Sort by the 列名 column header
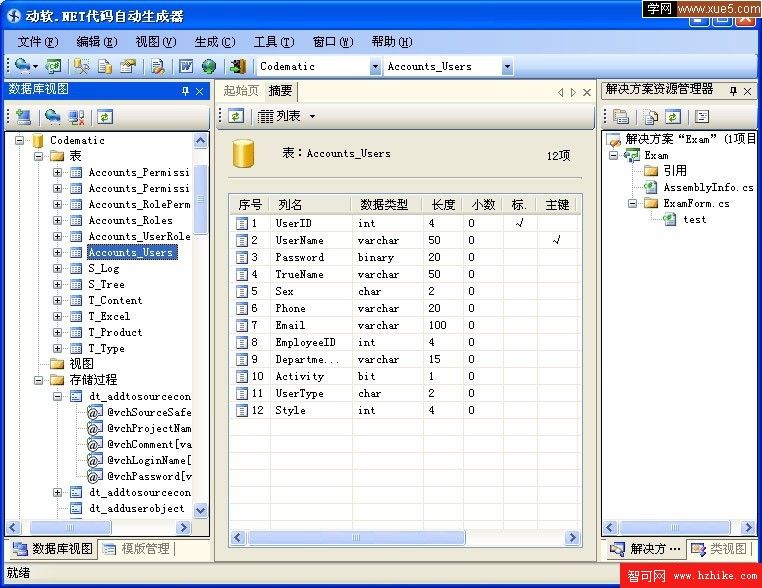The width and height of the screenshot is (762, 588). pos(311,205)
